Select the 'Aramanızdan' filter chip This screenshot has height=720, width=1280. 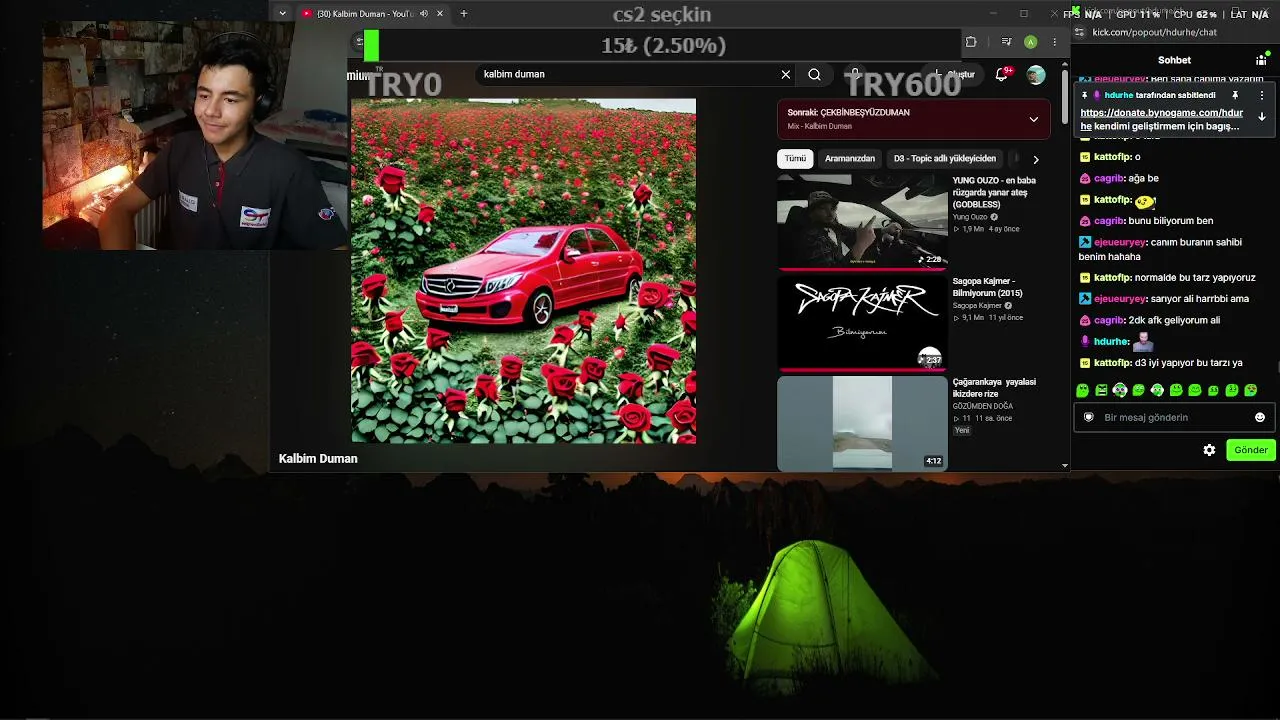[850, 158]
